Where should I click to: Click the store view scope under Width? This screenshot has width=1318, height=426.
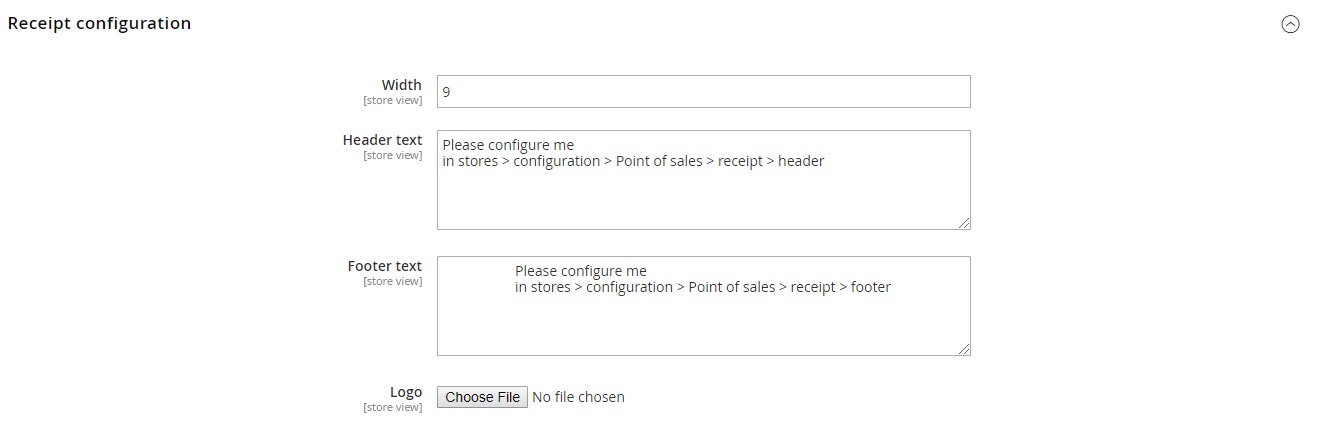[x=392, y=100]
